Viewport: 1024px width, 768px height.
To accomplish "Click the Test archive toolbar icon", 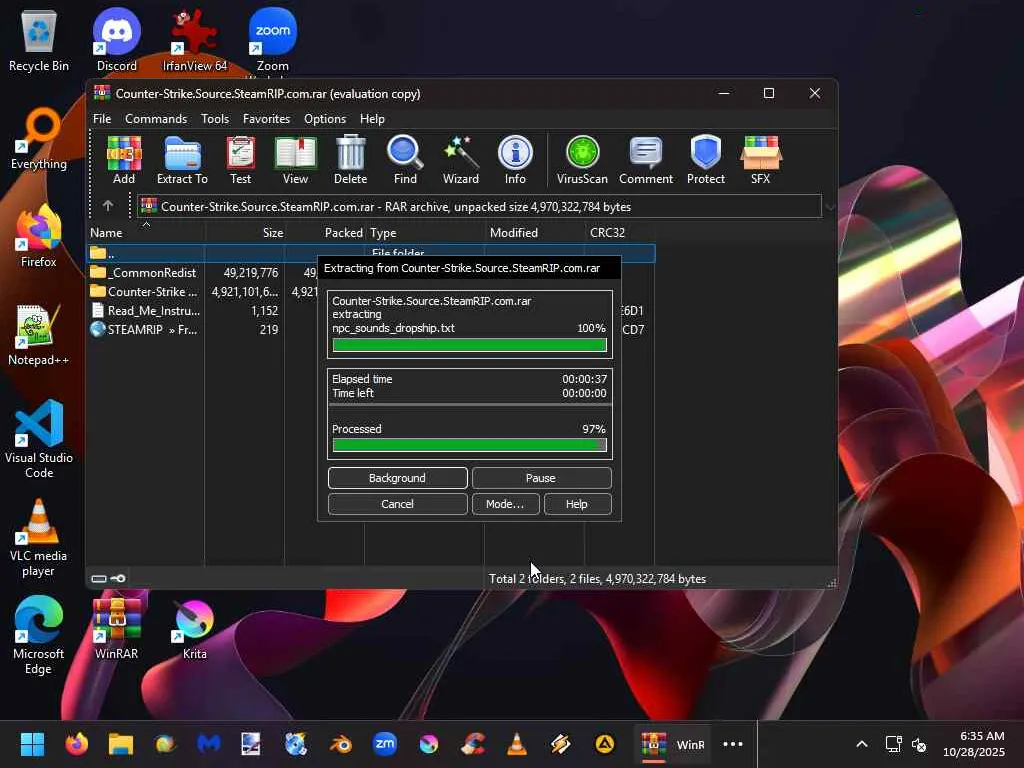I will [240, 160].
